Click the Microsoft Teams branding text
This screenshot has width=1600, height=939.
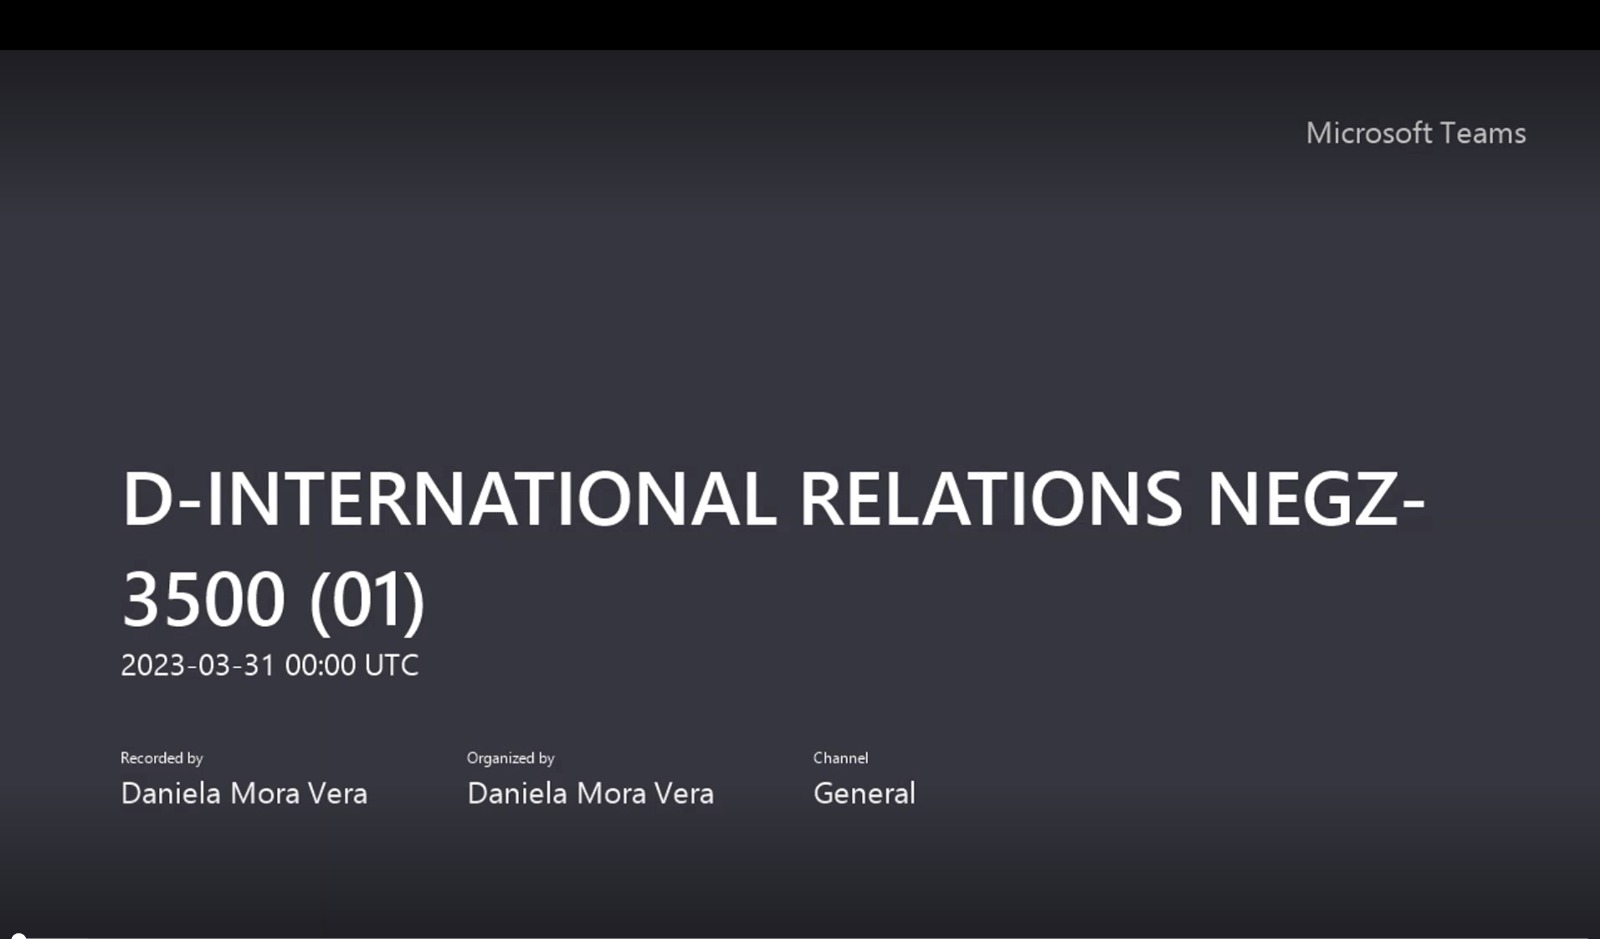click(x=1415, y=133)
